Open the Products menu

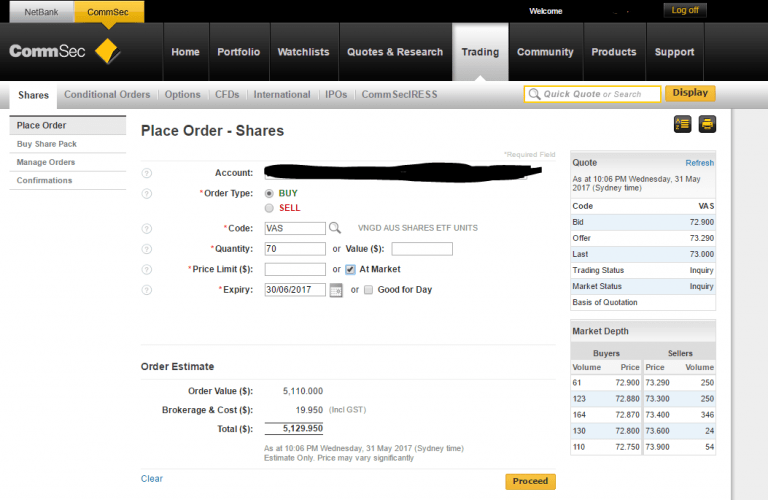pyautogui.click(x=614, y=52)
